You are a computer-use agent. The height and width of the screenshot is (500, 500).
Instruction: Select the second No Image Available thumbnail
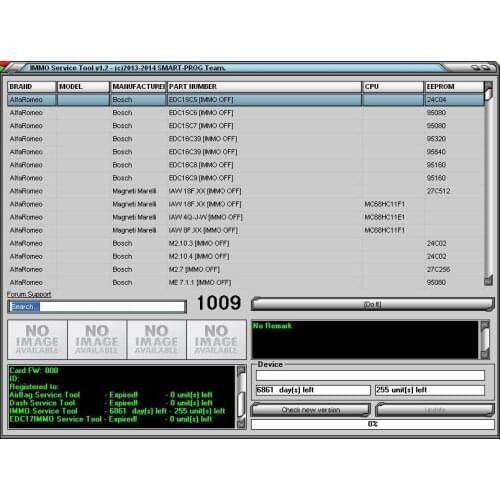coord(97,340)
